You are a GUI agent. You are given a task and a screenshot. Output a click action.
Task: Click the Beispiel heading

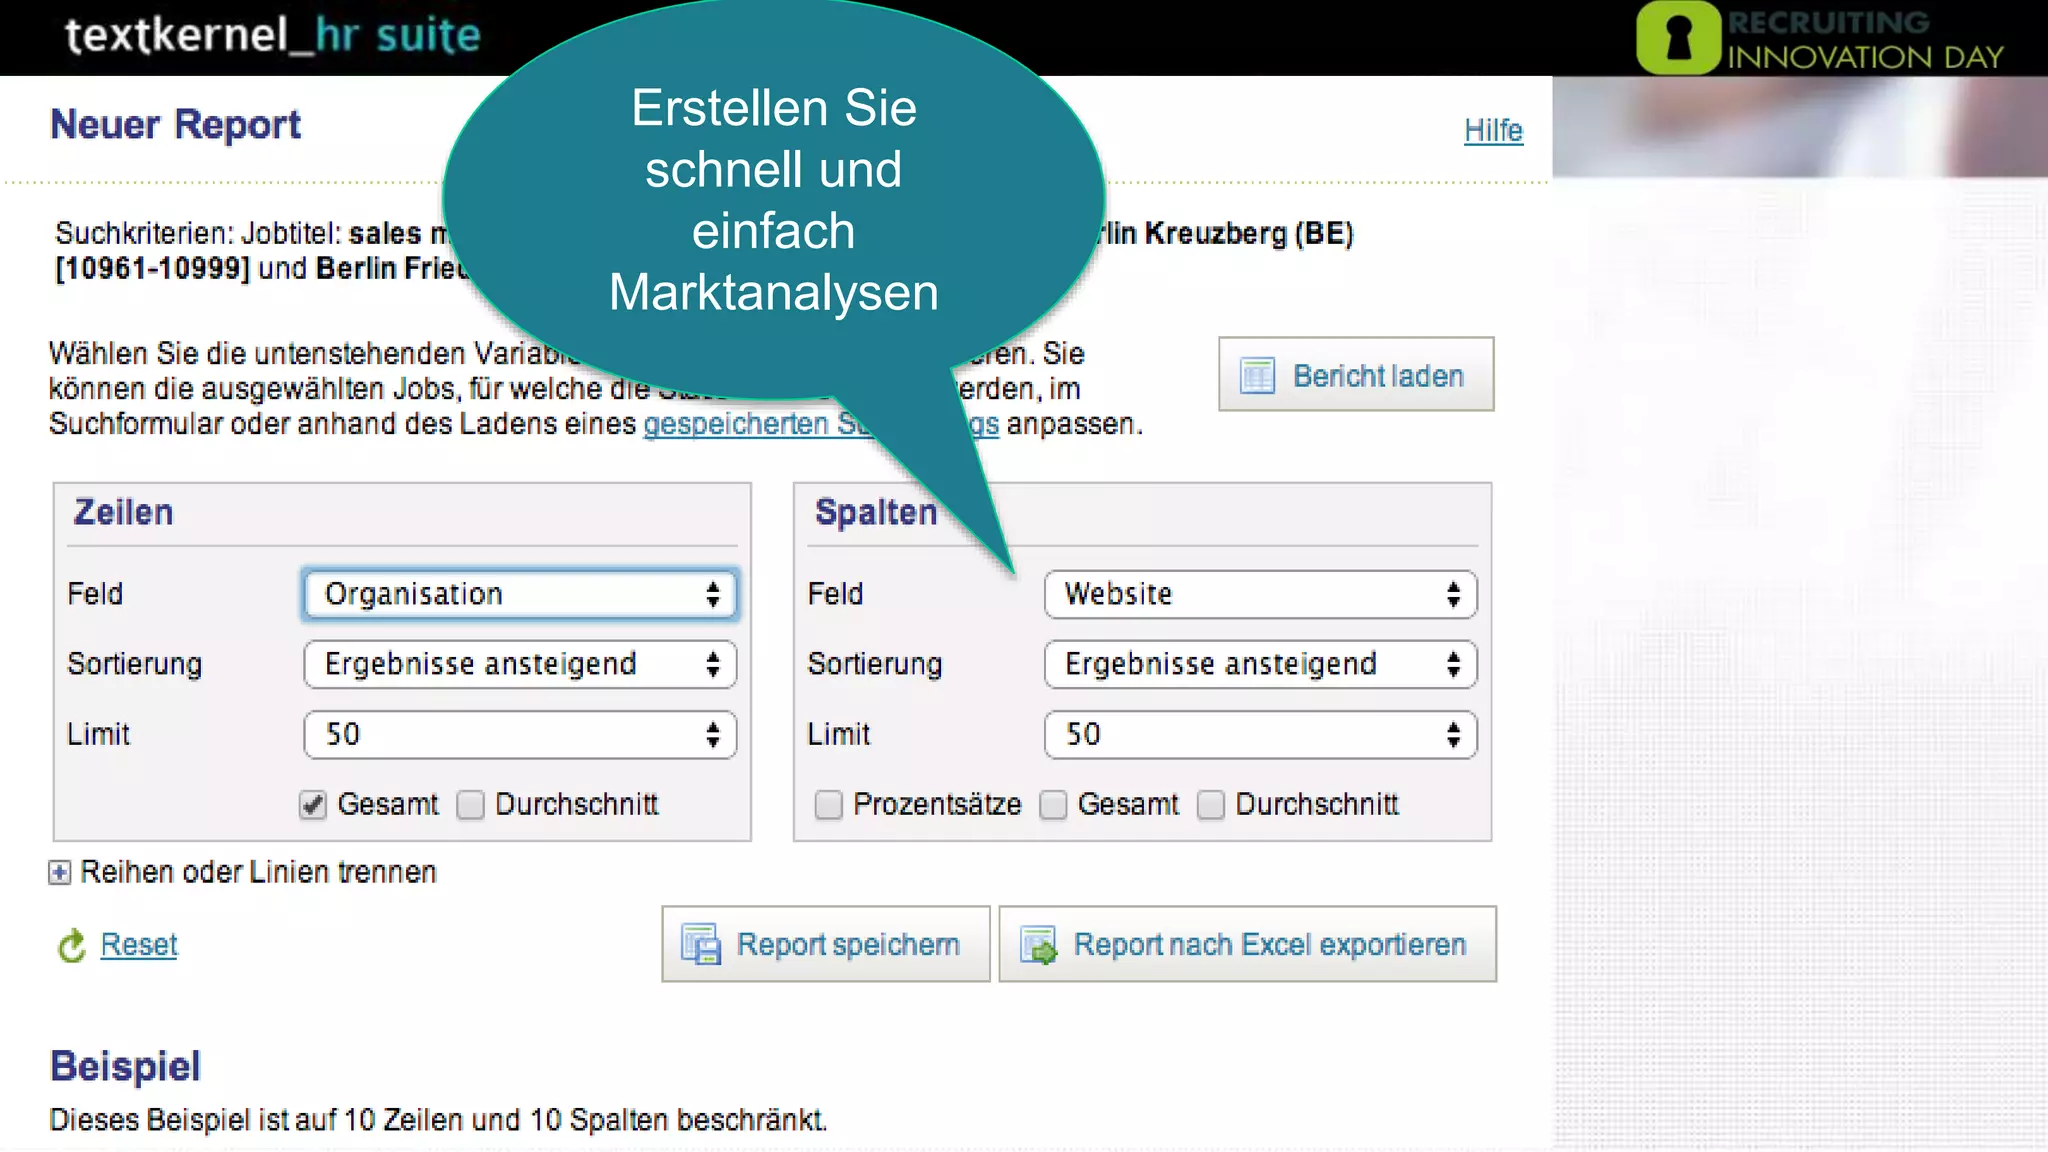(125, 1066)
